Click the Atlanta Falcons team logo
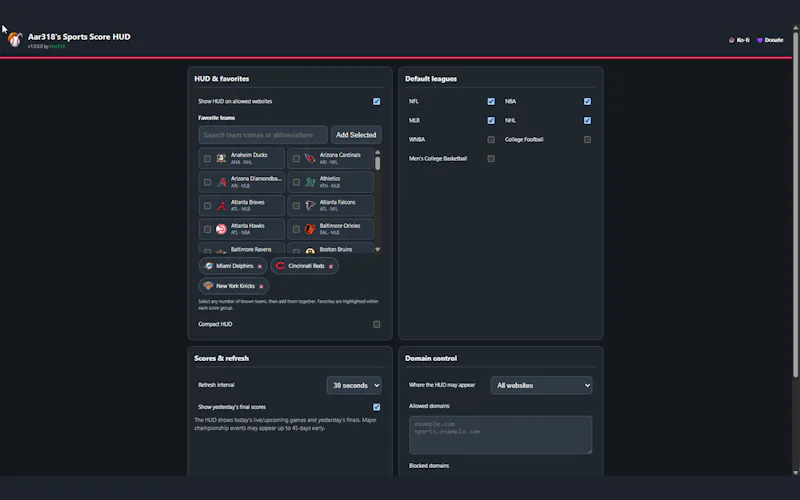The width and height of the screenshot is (800, 500). [310, 206]
